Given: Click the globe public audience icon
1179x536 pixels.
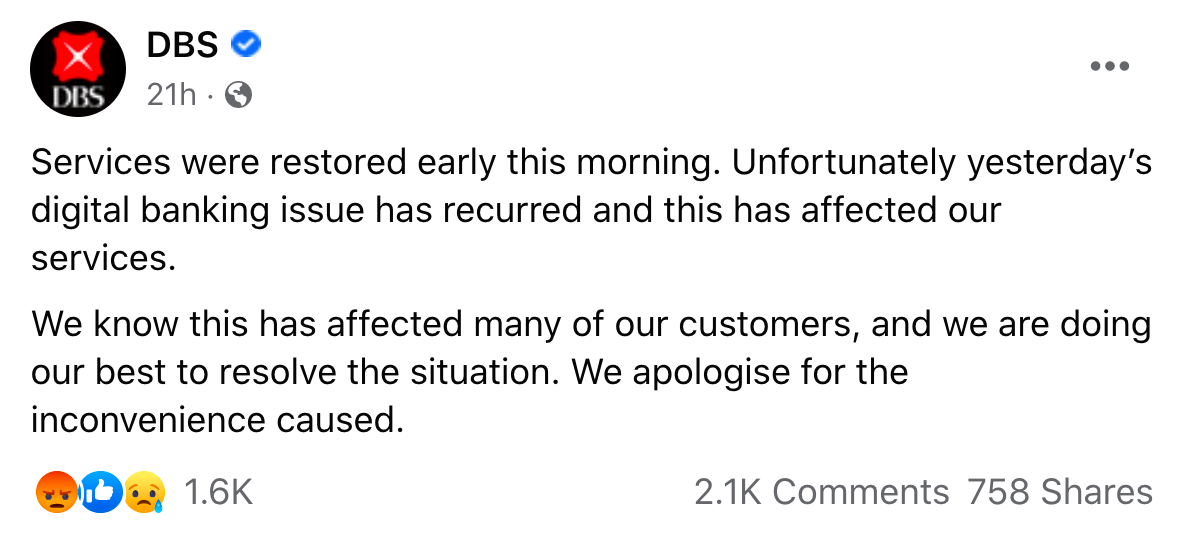Looking at the screenshot, I should coord(239,95).
